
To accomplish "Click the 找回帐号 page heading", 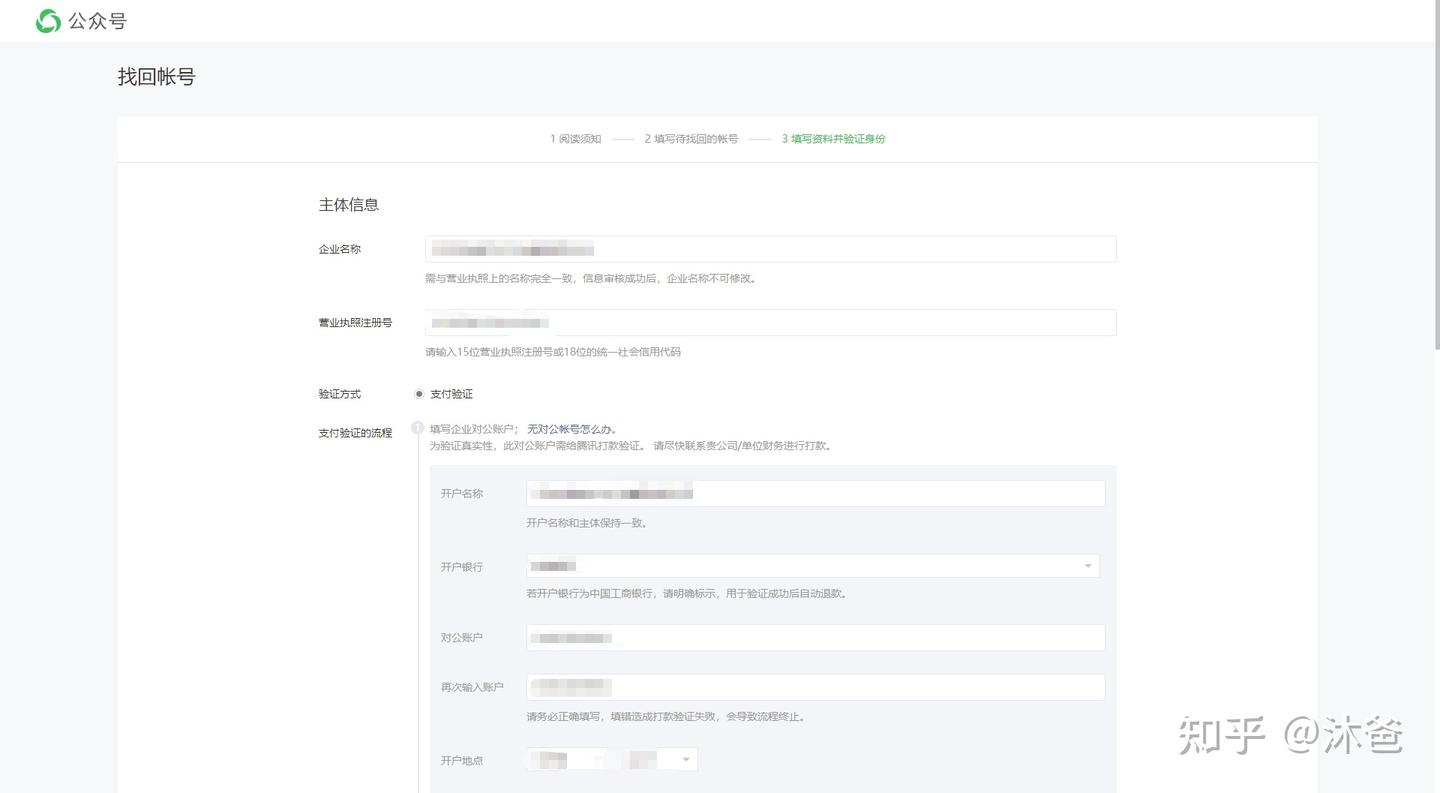I will [x=156, y=77].
